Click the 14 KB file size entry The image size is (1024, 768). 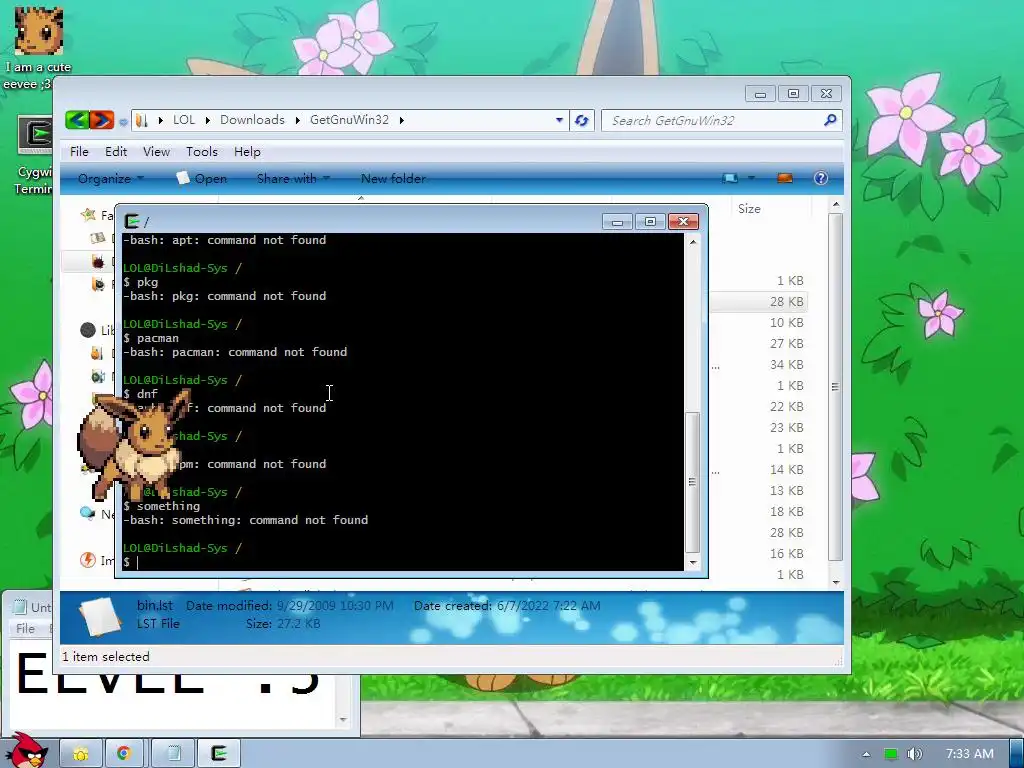[786, 470]
